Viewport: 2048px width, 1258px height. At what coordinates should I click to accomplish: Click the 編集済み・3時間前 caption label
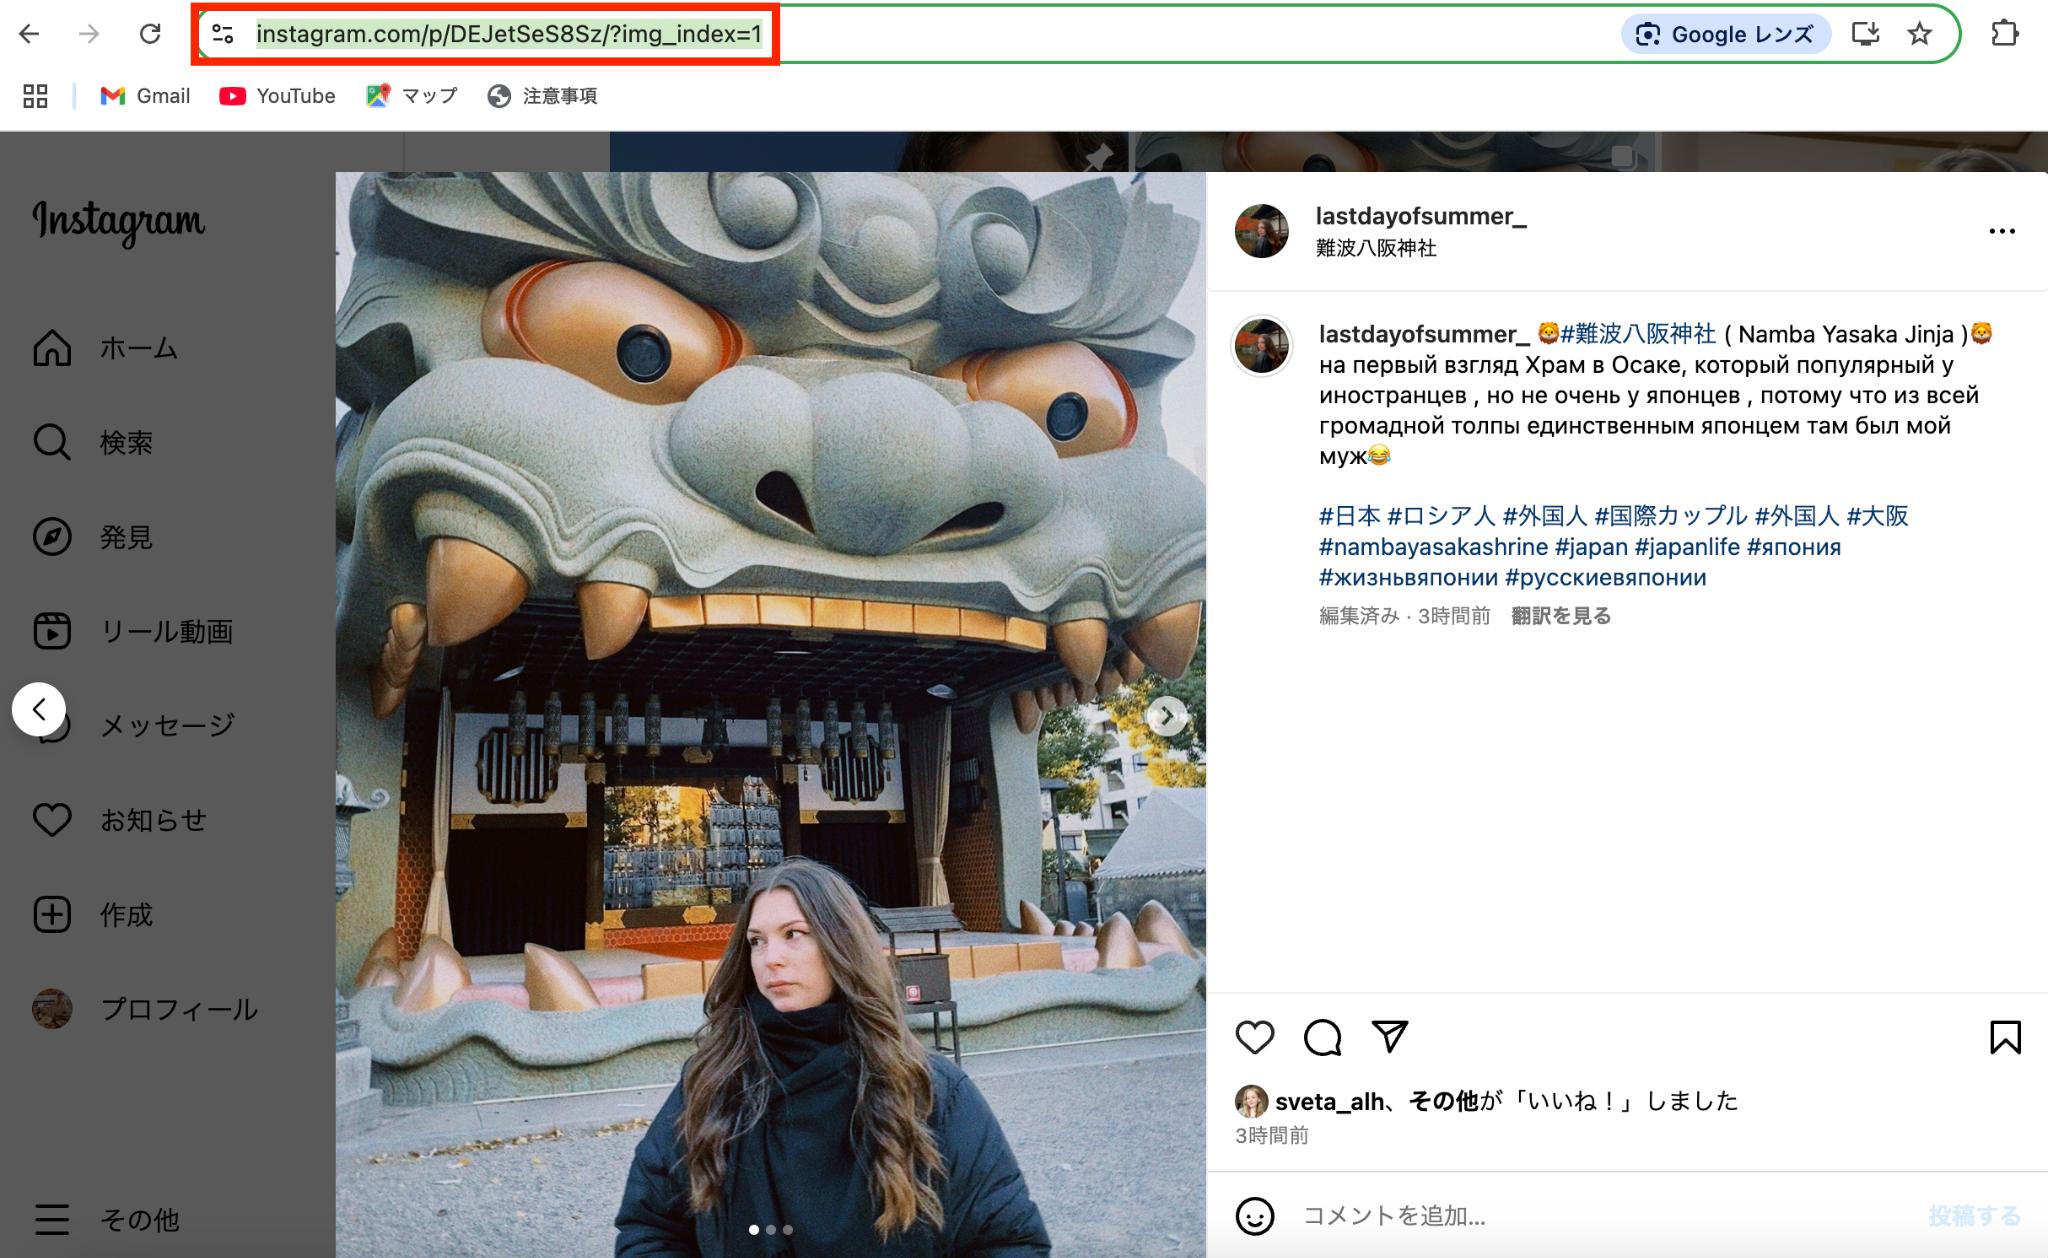click(1405, 616)
